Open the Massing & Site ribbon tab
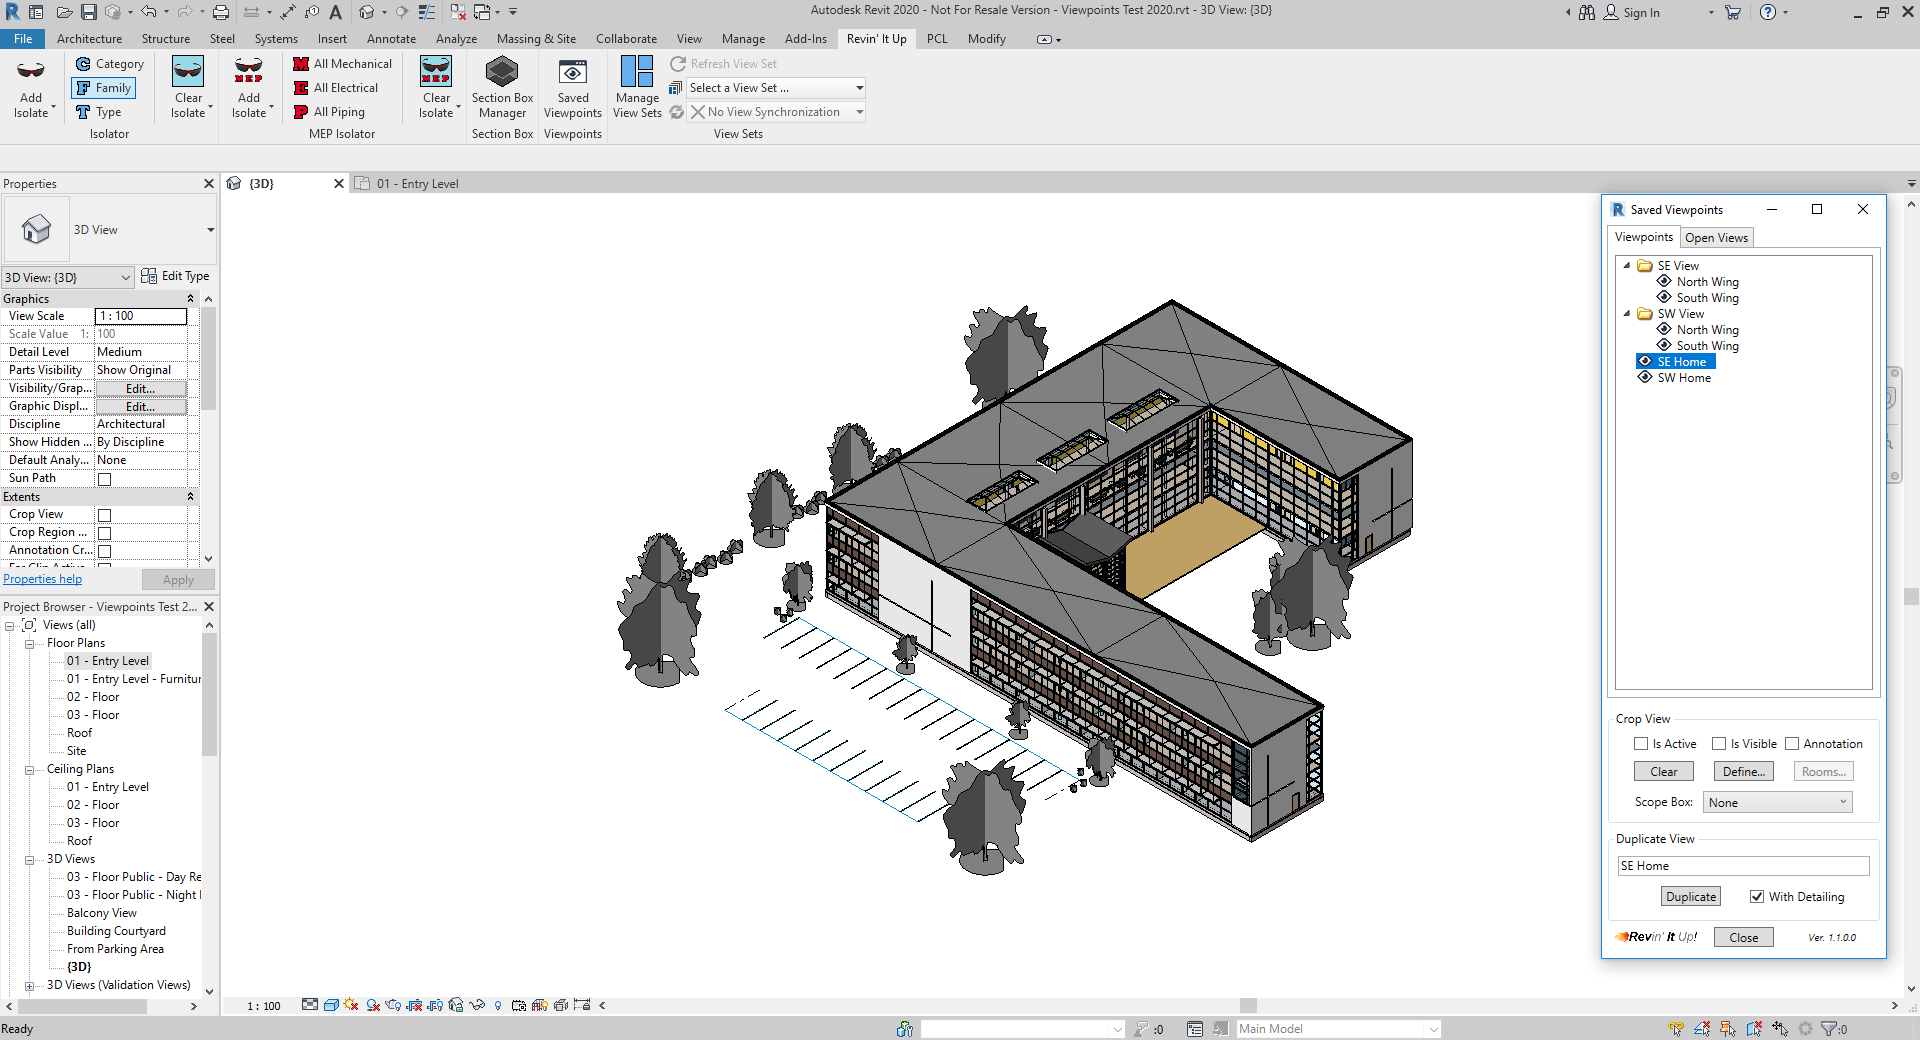1920x1040 pixels. (536, 39)
